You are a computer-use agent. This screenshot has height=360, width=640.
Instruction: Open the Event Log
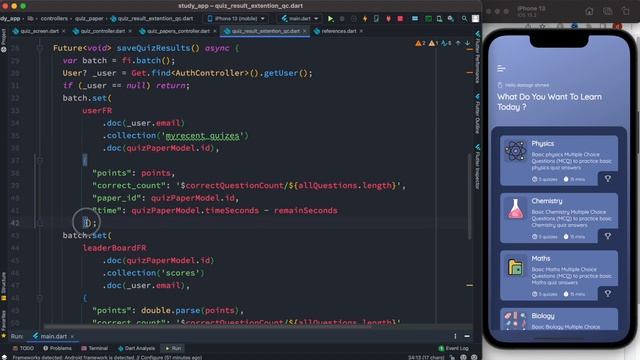[453, 348]
